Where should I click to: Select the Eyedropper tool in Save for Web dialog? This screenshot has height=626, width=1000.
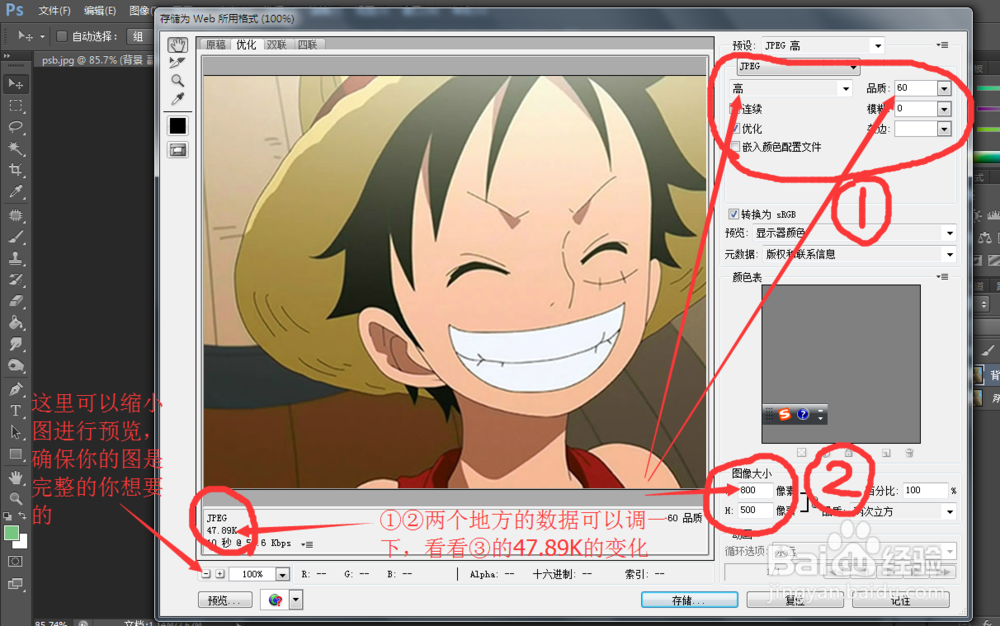[177, 99]
